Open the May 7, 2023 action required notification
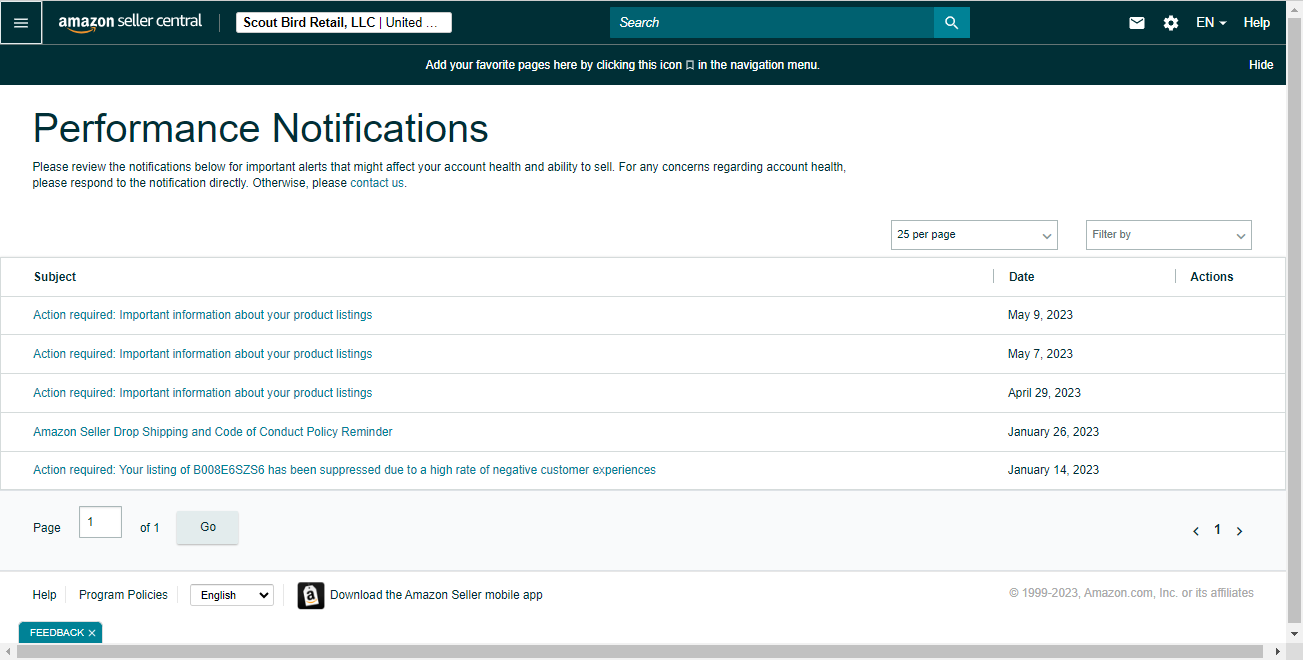1303x660 pixels. click(x=202, y=354)
